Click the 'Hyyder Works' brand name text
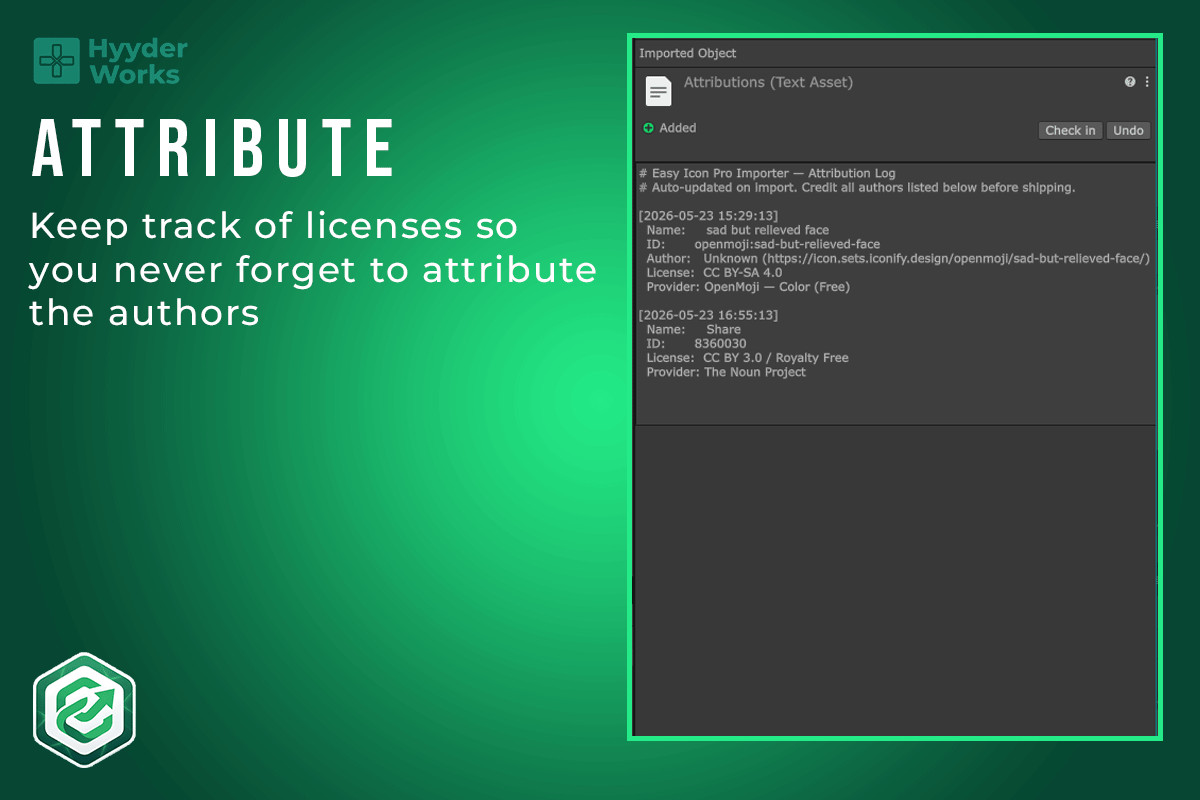 tap(138, 61)
